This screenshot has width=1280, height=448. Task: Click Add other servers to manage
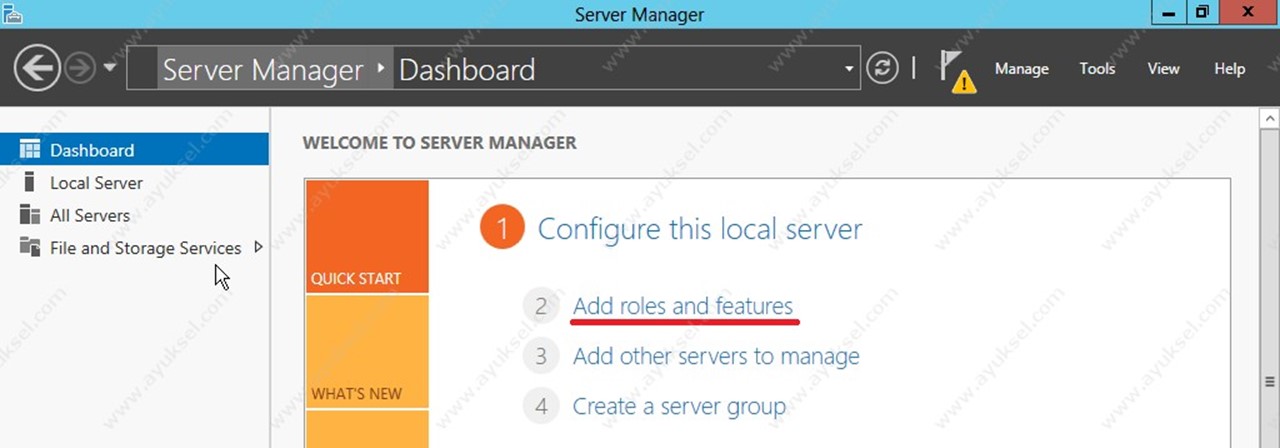(x=716, y=356)
